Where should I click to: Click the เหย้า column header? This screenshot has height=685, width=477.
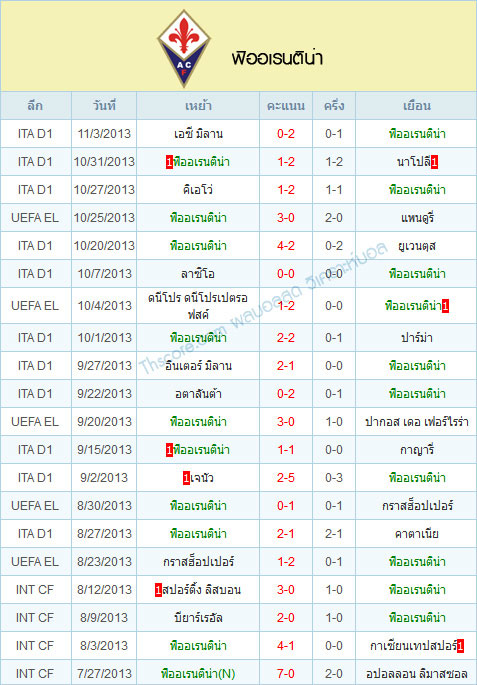coord(198,105)
